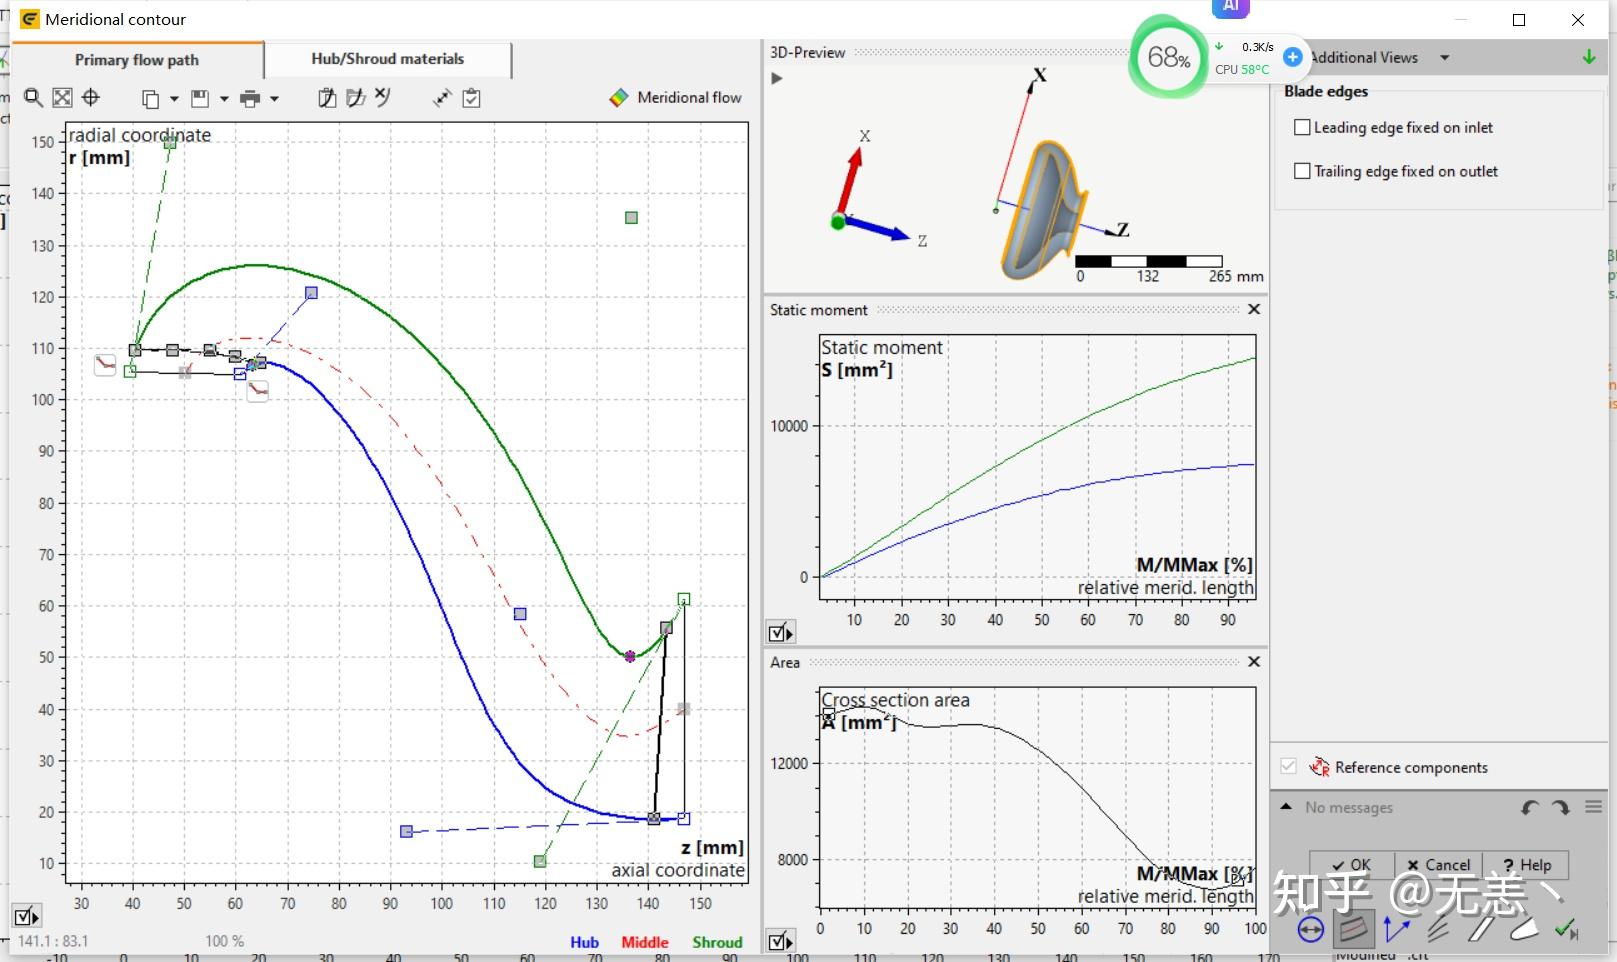The image size is (1617, 962).
Task: Click the 68% CPU monitor widget
Action: [x=1168, y=57]
